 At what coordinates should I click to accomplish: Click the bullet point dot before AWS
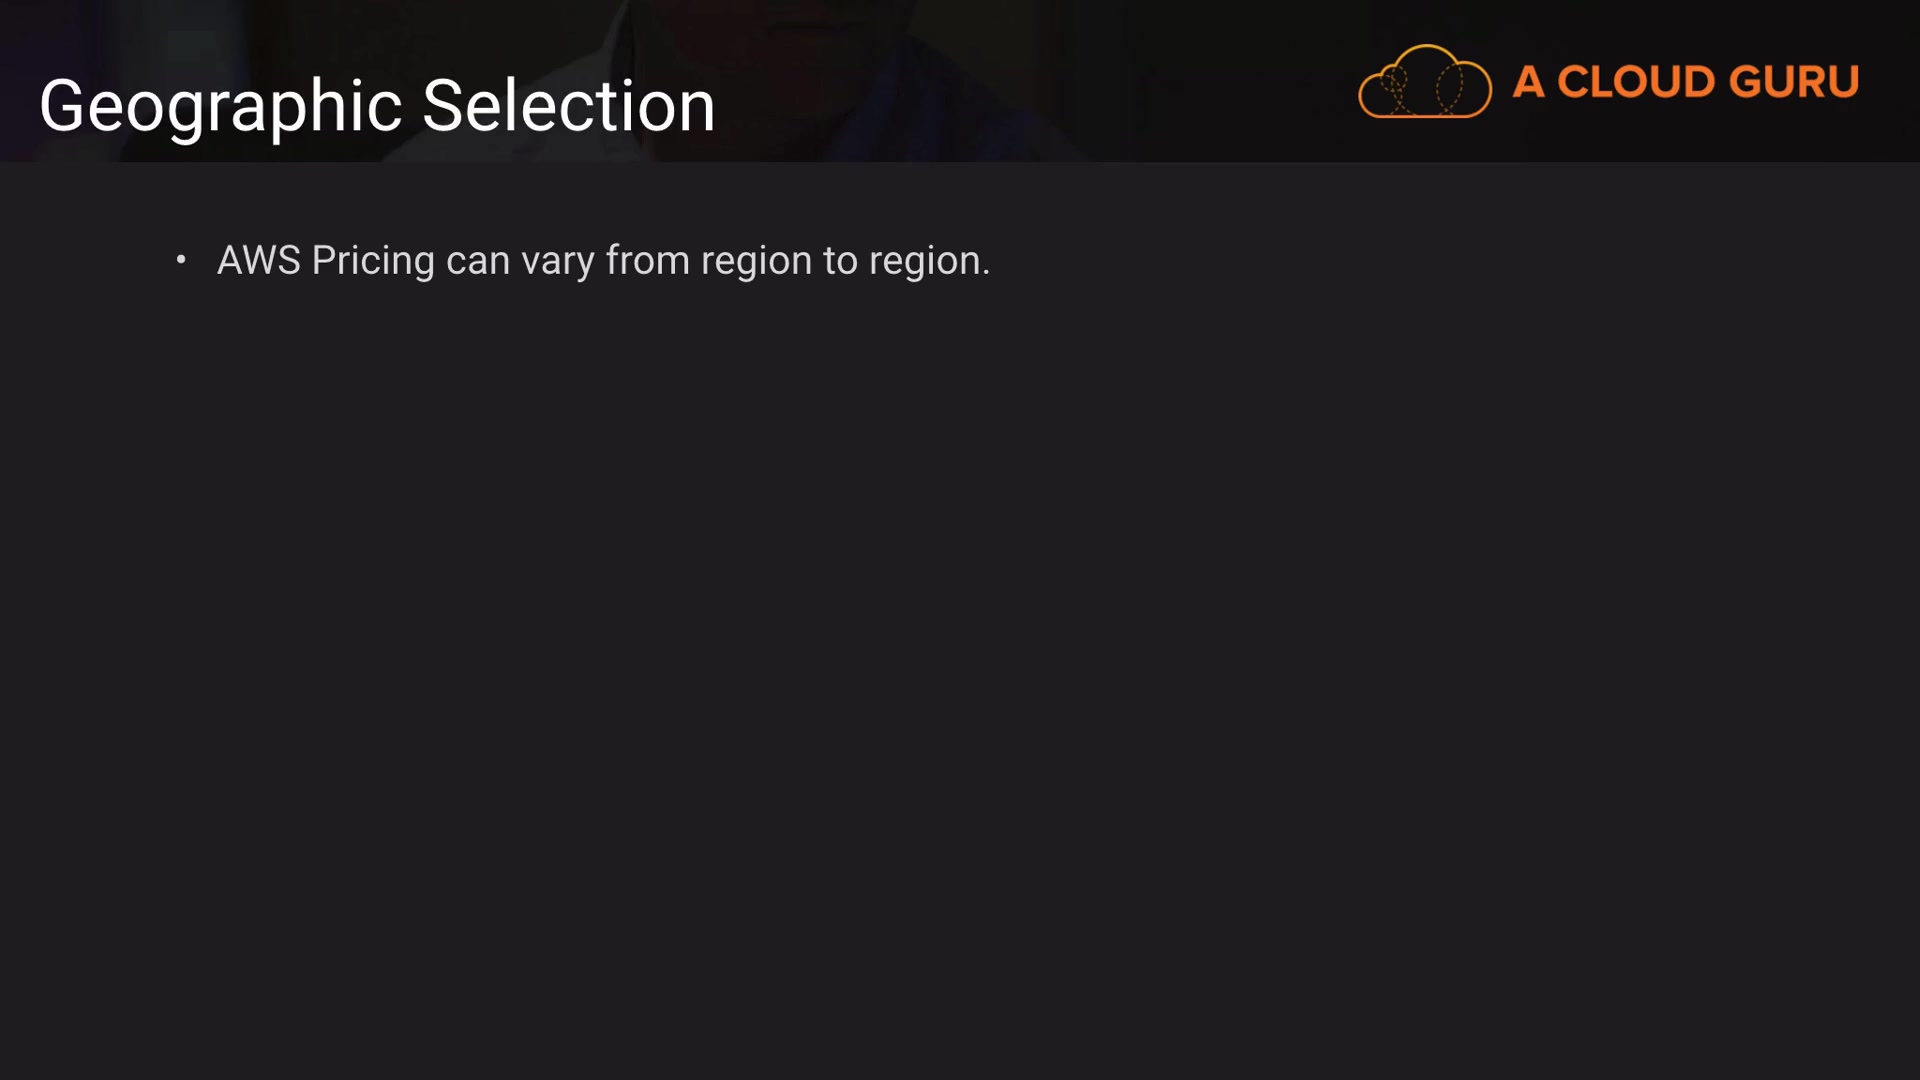pos(181,260)
